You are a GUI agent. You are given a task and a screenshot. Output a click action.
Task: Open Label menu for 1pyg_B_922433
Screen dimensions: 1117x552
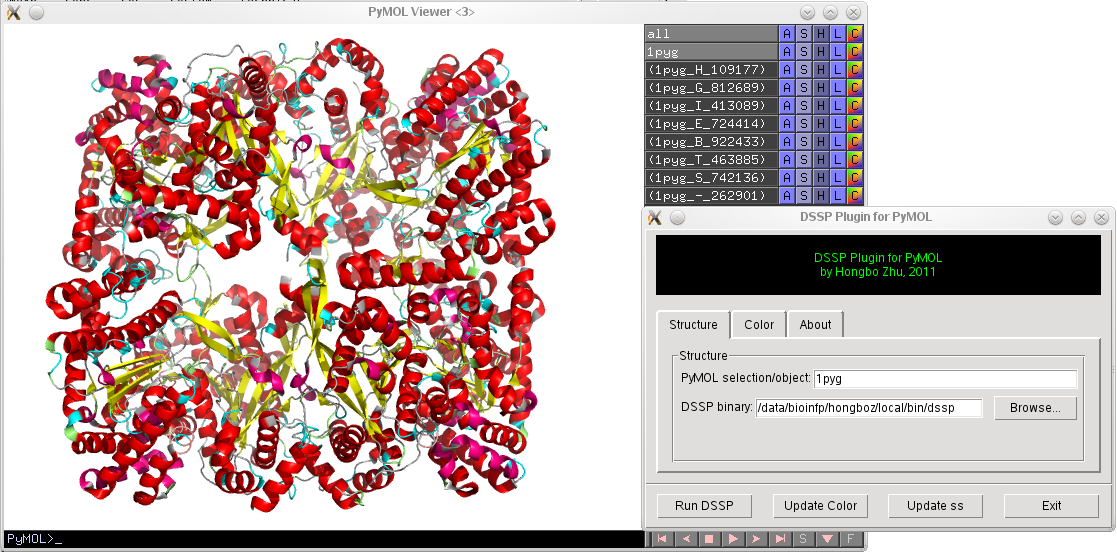pyautogui.click(x=838, y=142)
